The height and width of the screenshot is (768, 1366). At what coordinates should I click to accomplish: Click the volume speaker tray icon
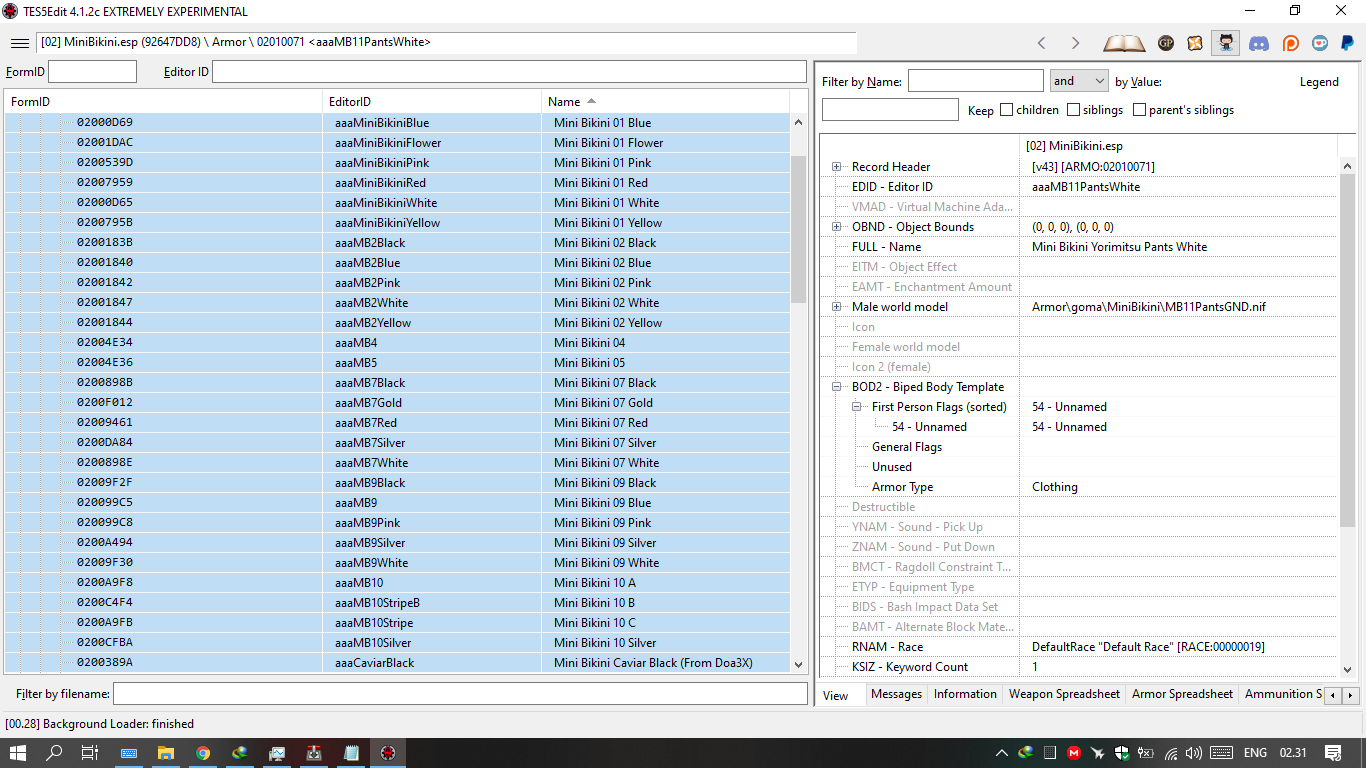pos(1193,753)
